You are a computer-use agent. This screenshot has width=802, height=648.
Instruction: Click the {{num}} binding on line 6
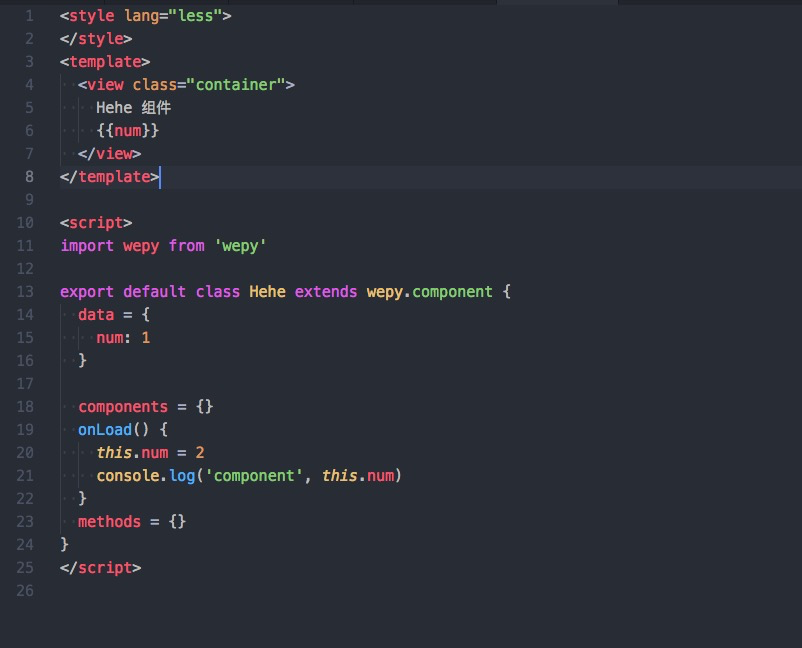(x=130, y=130)
